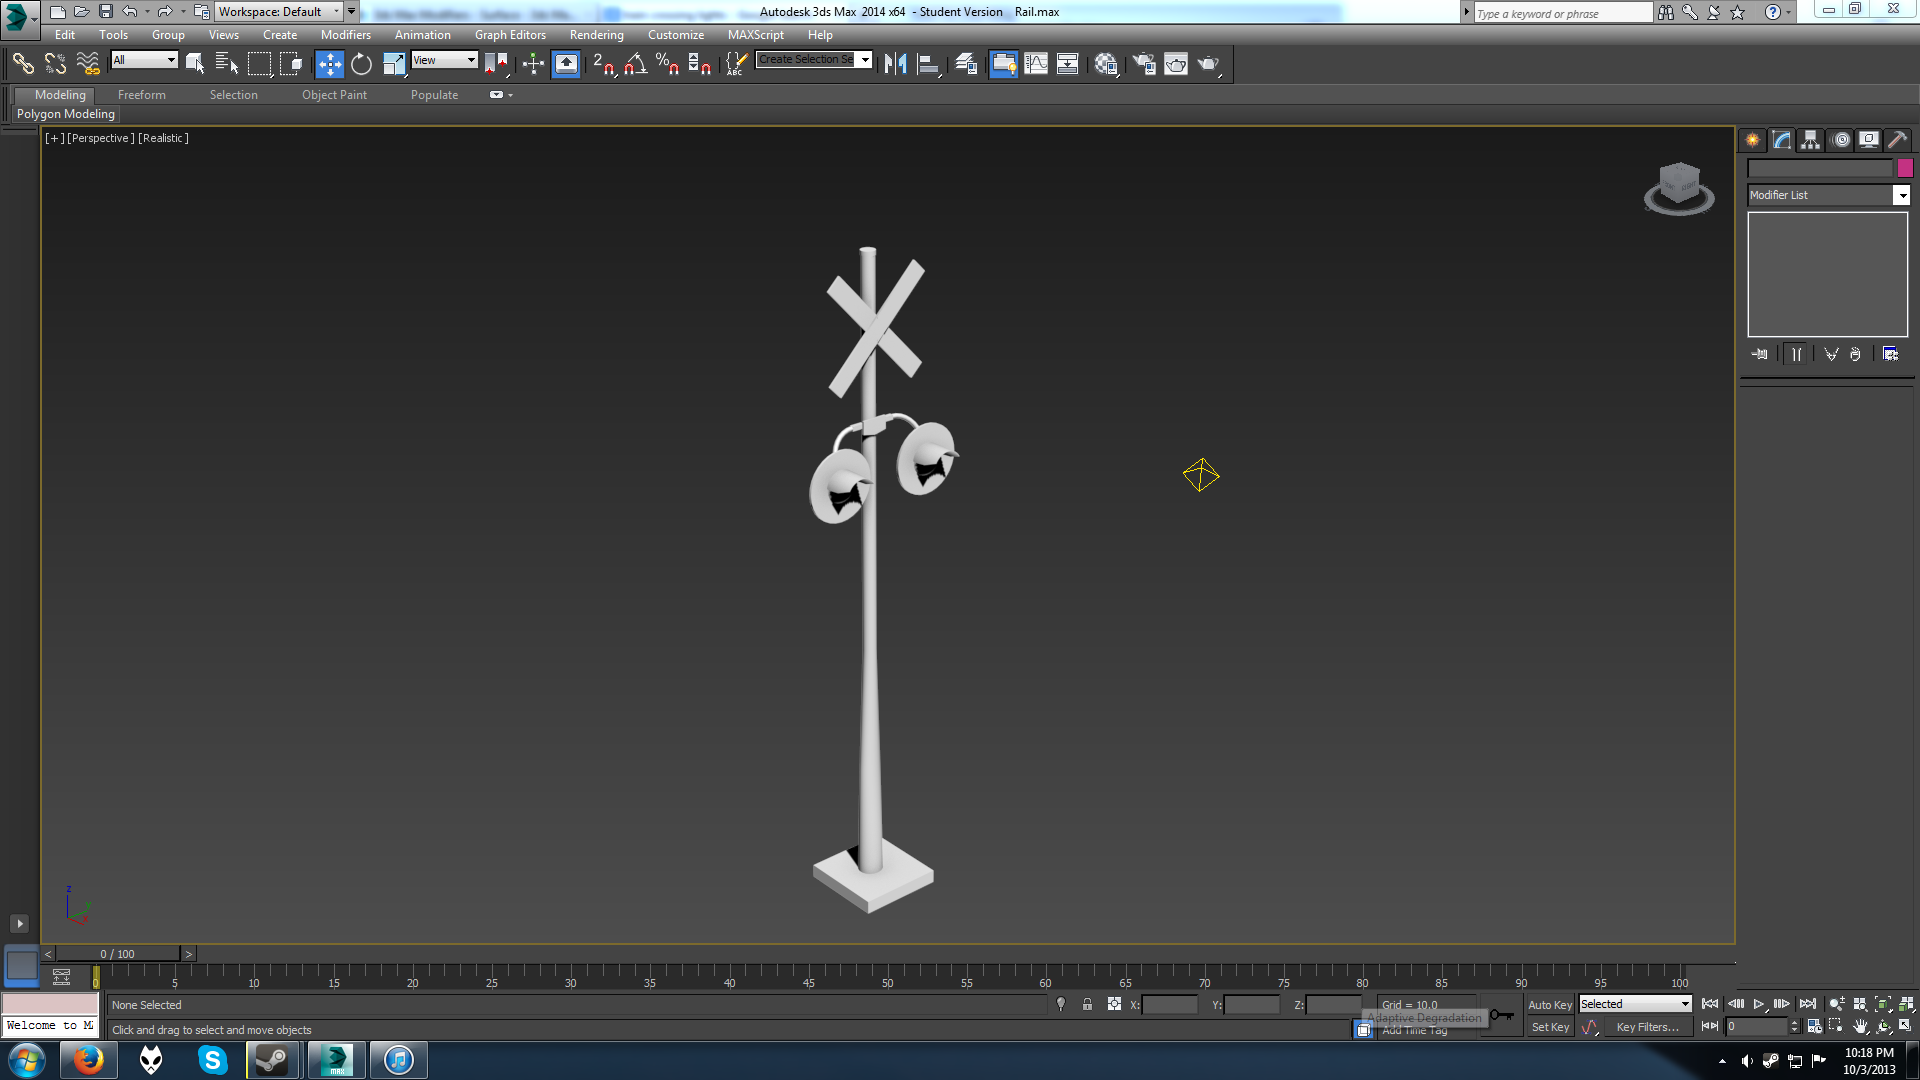Open Edit Named Selection Sets
The height and width of the screenshot is (1080, 1920).
pos(736,64)
